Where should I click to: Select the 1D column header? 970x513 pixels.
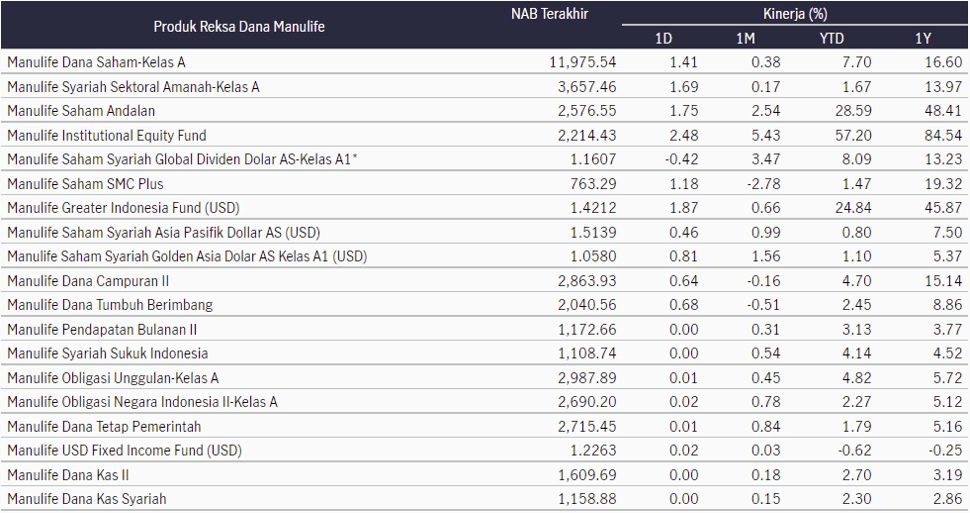pyautogui.click(x=663, y=38)
